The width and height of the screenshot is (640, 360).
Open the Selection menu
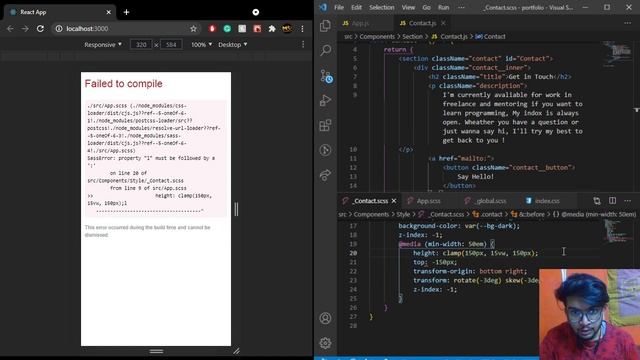[x=382, y=7]
